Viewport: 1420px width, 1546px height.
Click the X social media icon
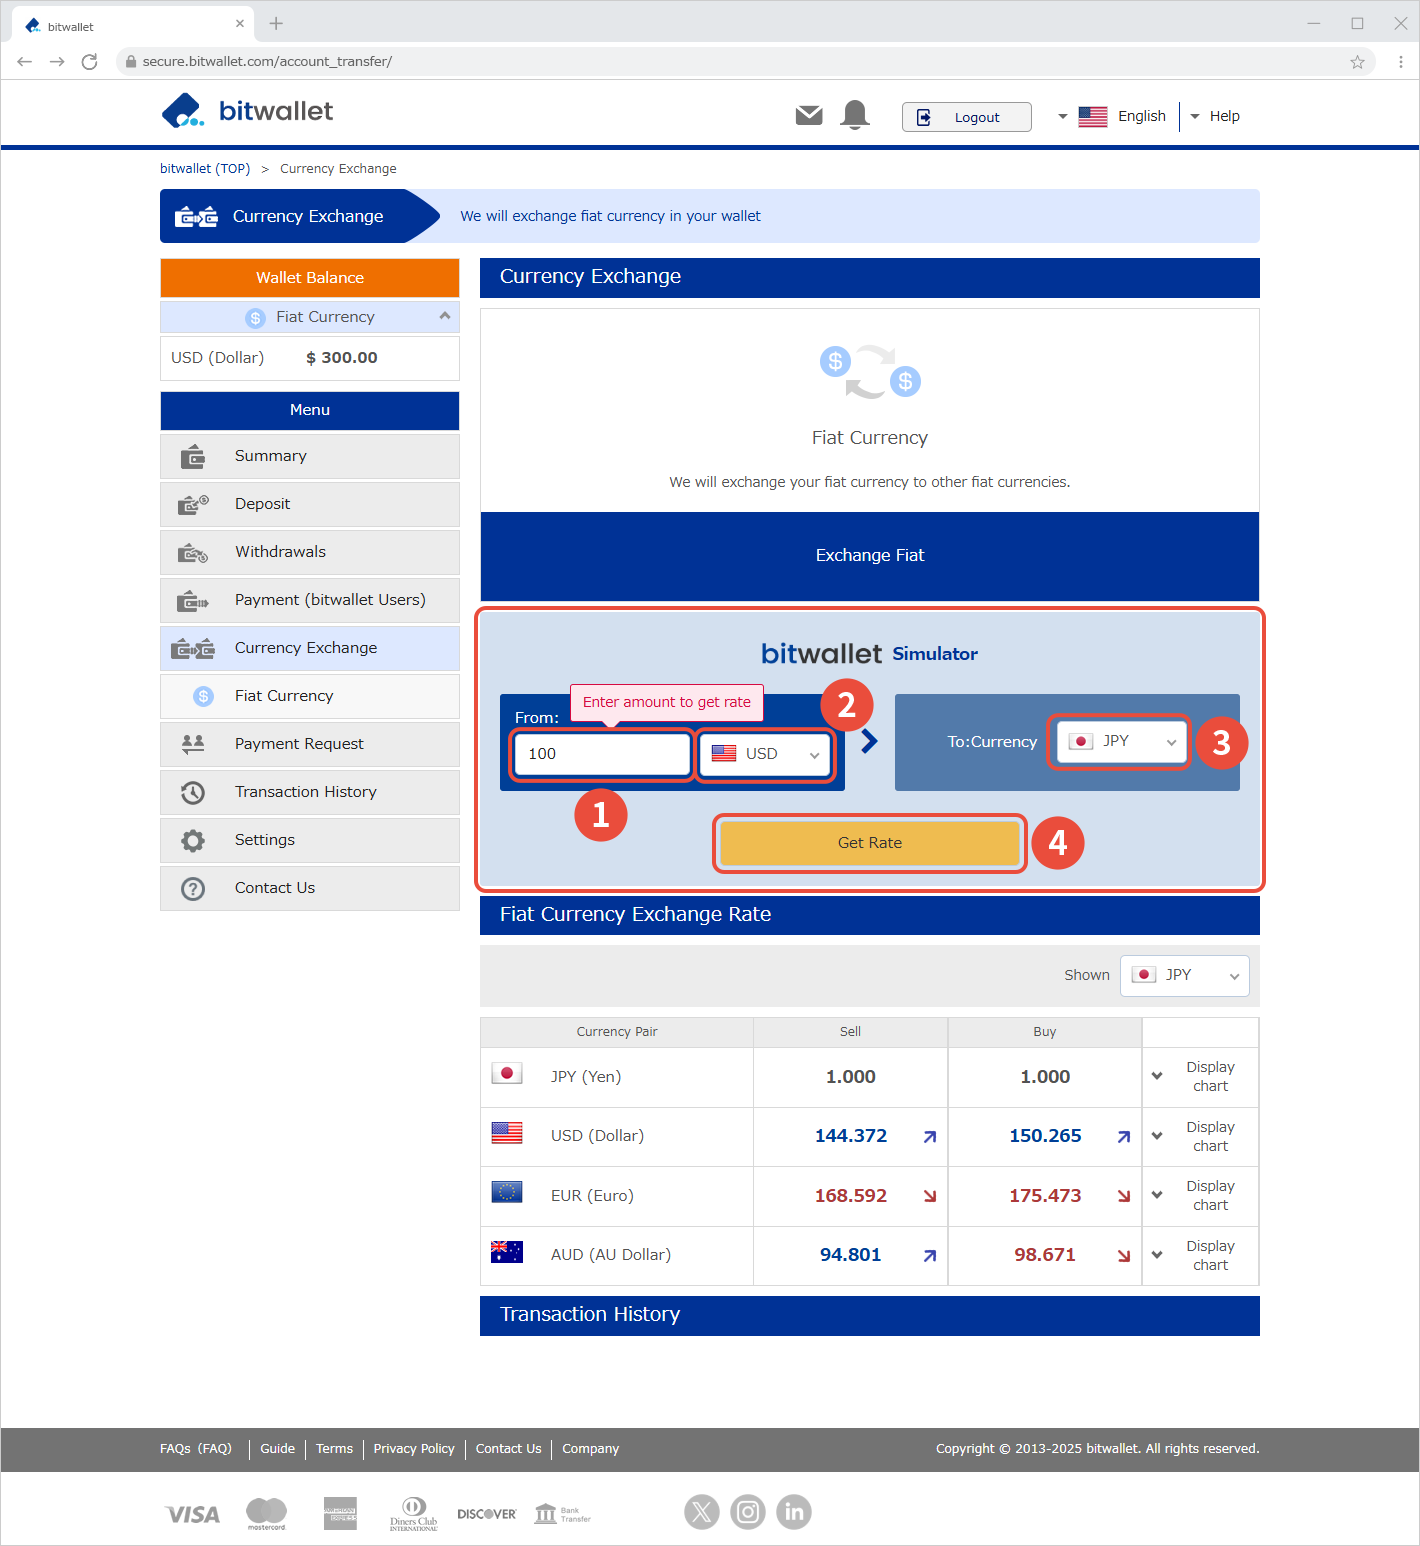point(702,1512)
